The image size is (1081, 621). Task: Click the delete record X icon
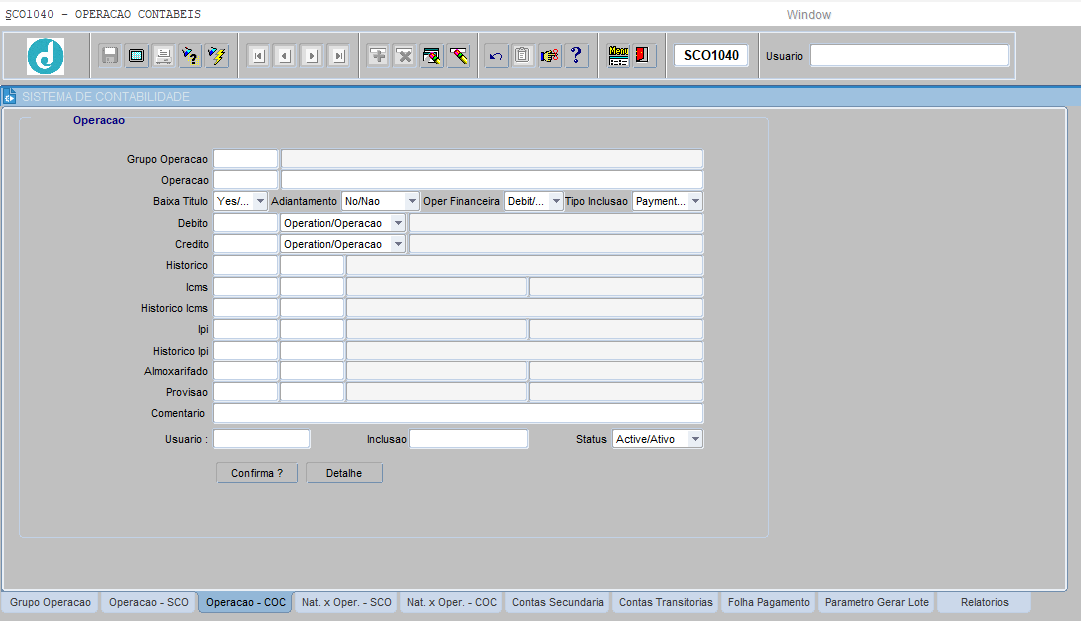(405, 56)
